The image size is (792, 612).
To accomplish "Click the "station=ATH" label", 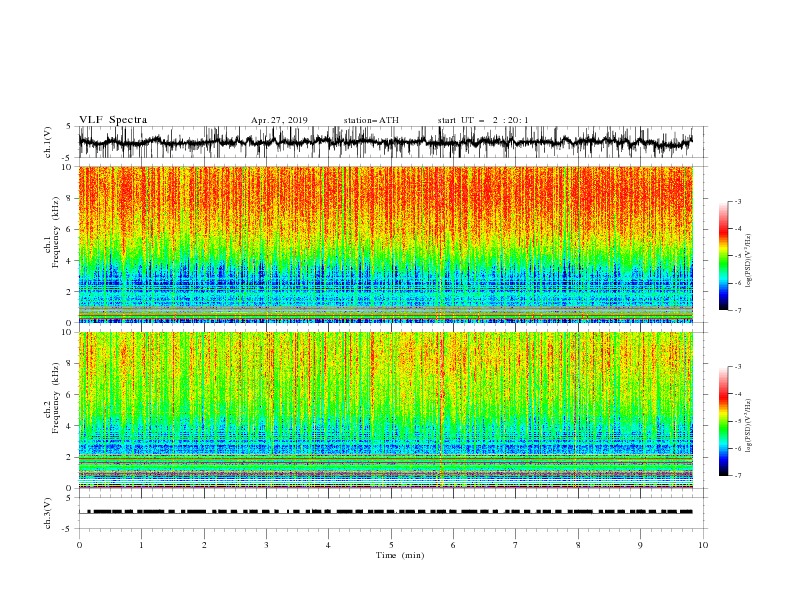I will click(371, 120).
